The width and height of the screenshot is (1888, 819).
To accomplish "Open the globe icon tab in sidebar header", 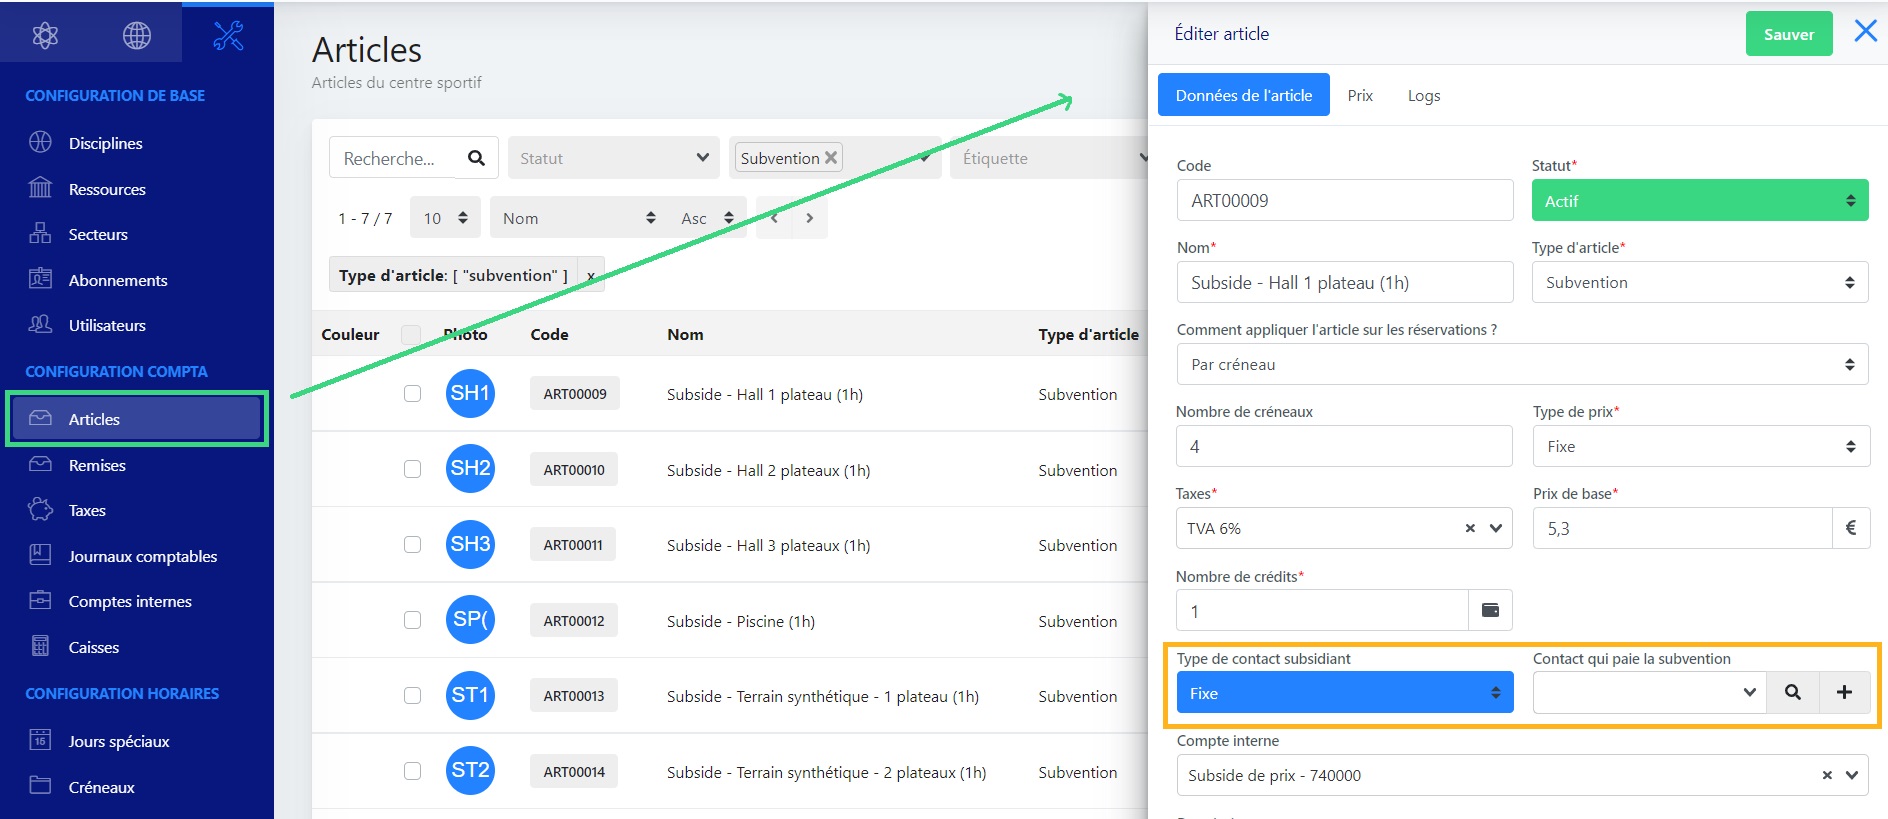I will coord(137,36).
